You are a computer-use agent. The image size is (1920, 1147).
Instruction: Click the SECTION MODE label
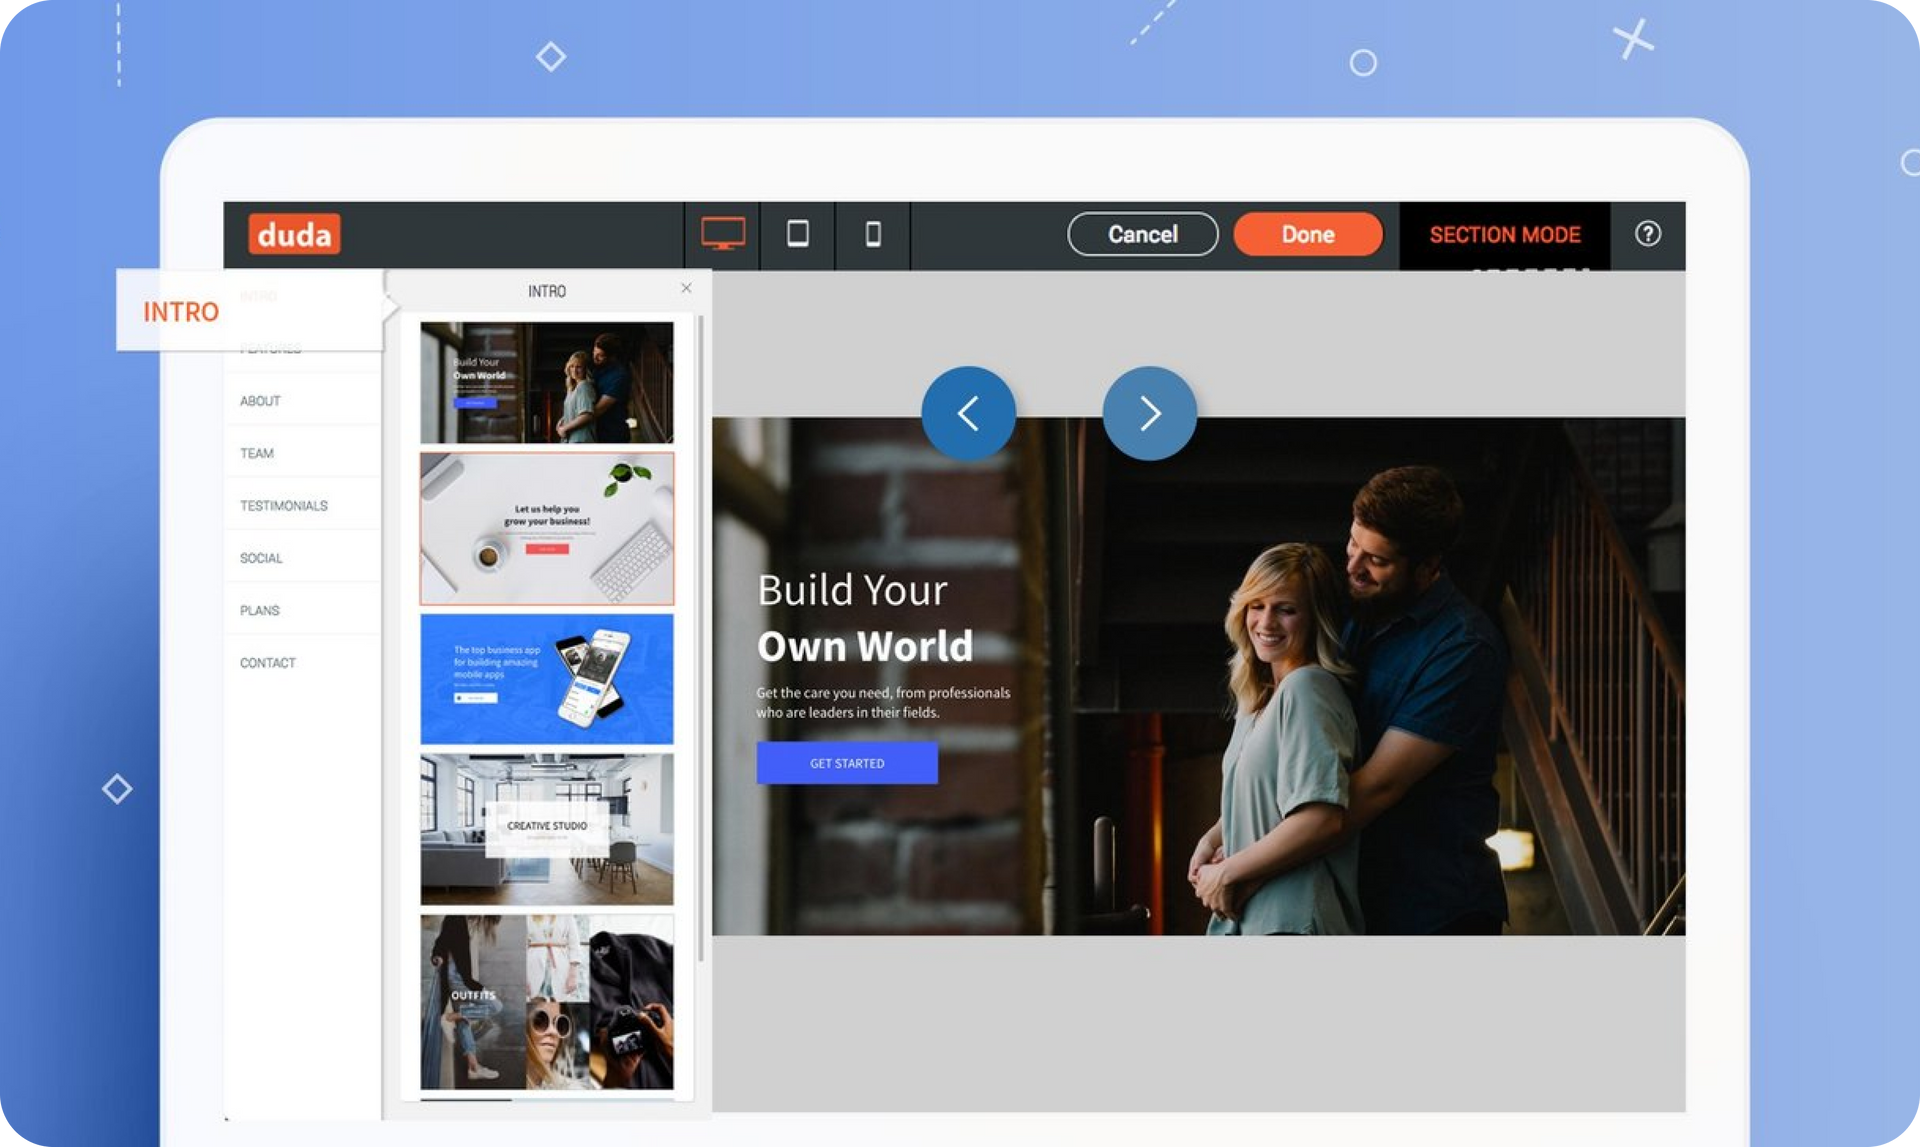tap(1505, 235)
